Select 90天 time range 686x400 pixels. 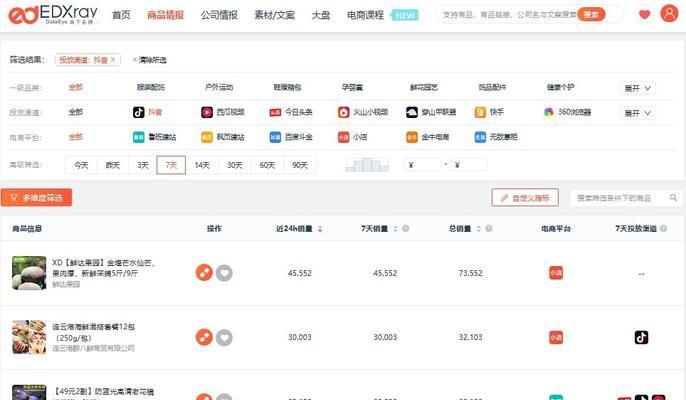coord(300,165)
